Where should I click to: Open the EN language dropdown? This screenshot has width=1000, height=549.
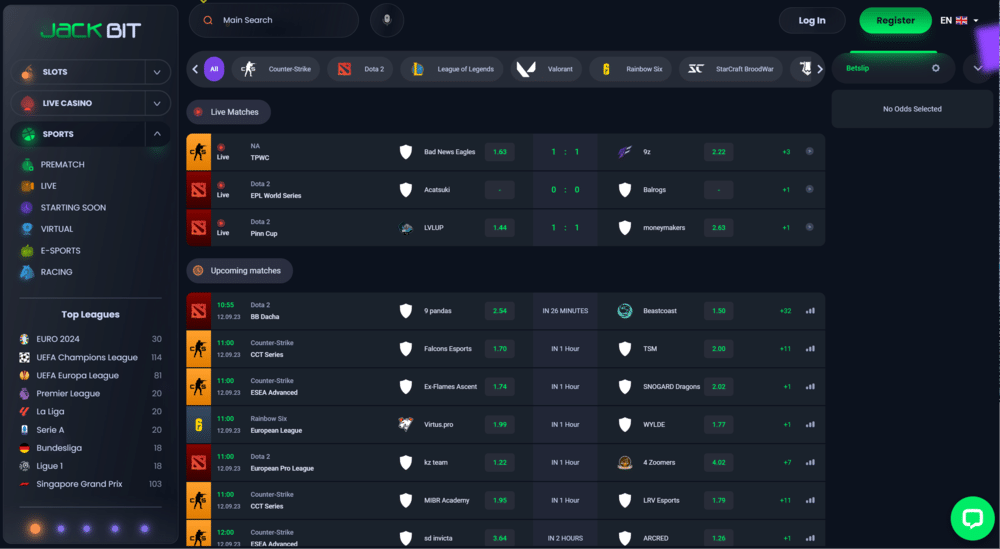click(959, 20)
